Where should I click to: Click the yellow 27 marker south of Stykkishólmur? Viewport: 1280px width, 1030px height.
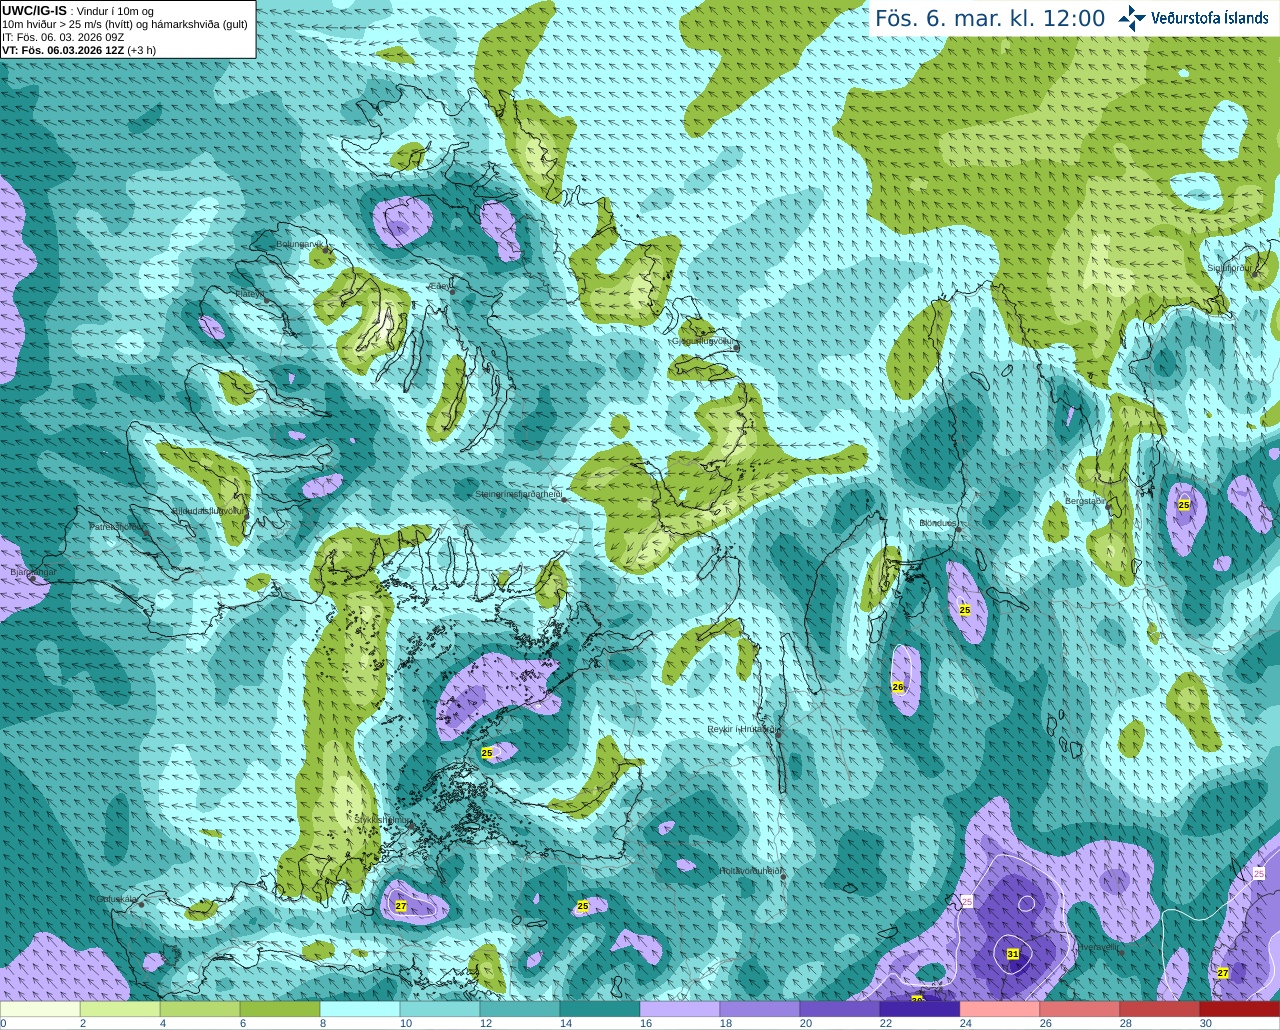pyautogui.click(x=401, y=906)
